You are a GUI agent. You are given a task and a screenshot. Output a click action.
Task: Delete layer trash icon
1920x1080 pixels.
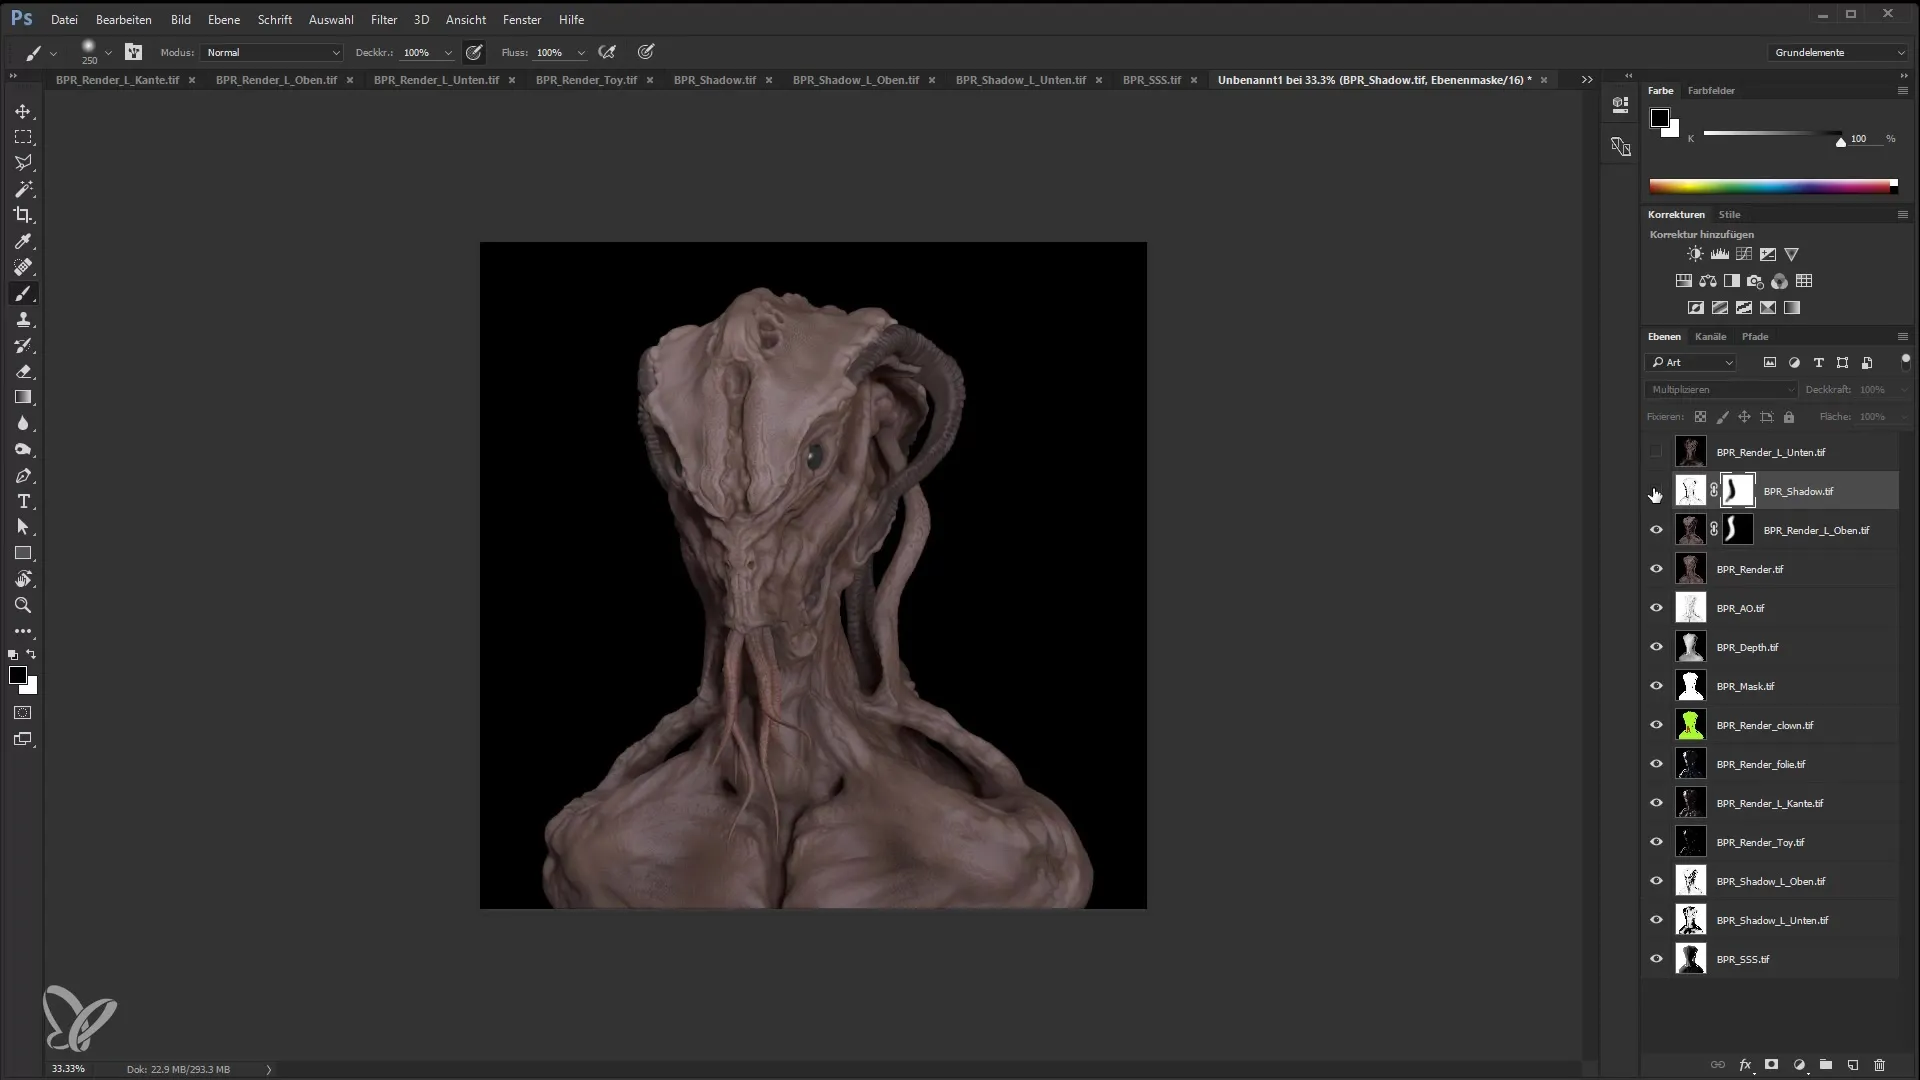tap(1879, 1065)
